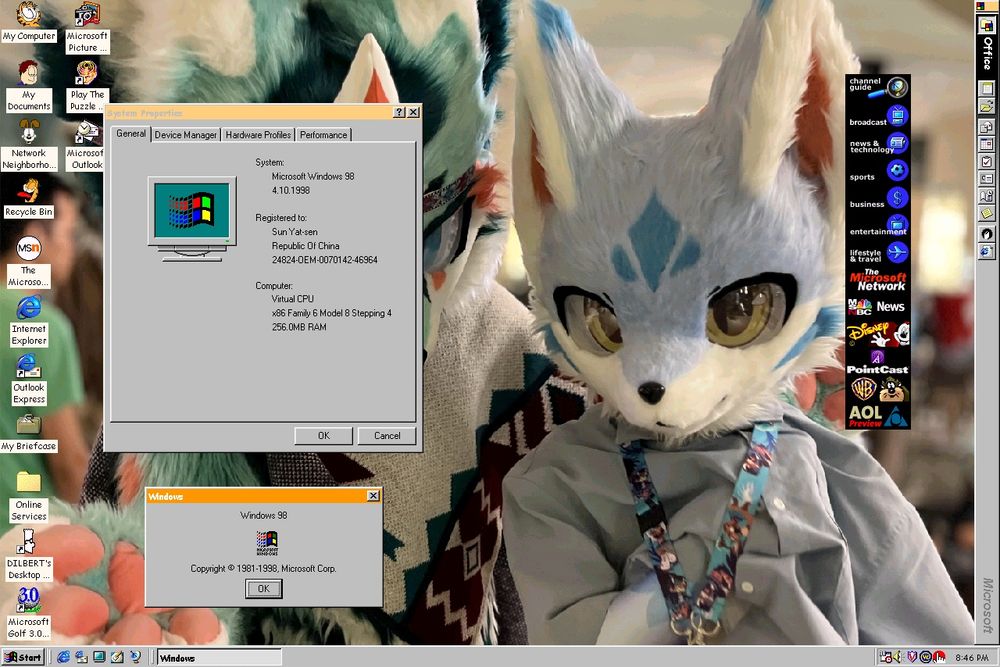1000x667 pixels.
Task: Click Show Desktop in Quick Launch
Action: [99, 657]
